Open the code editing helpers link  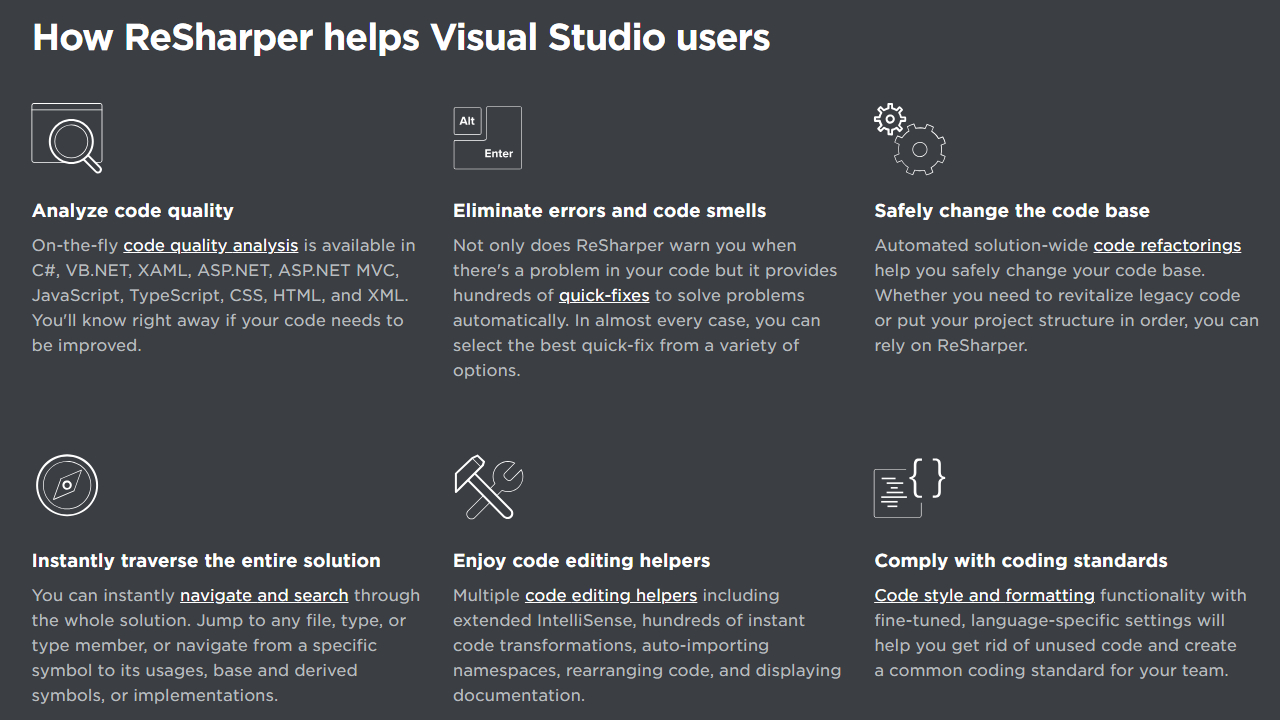click(611, 595)
